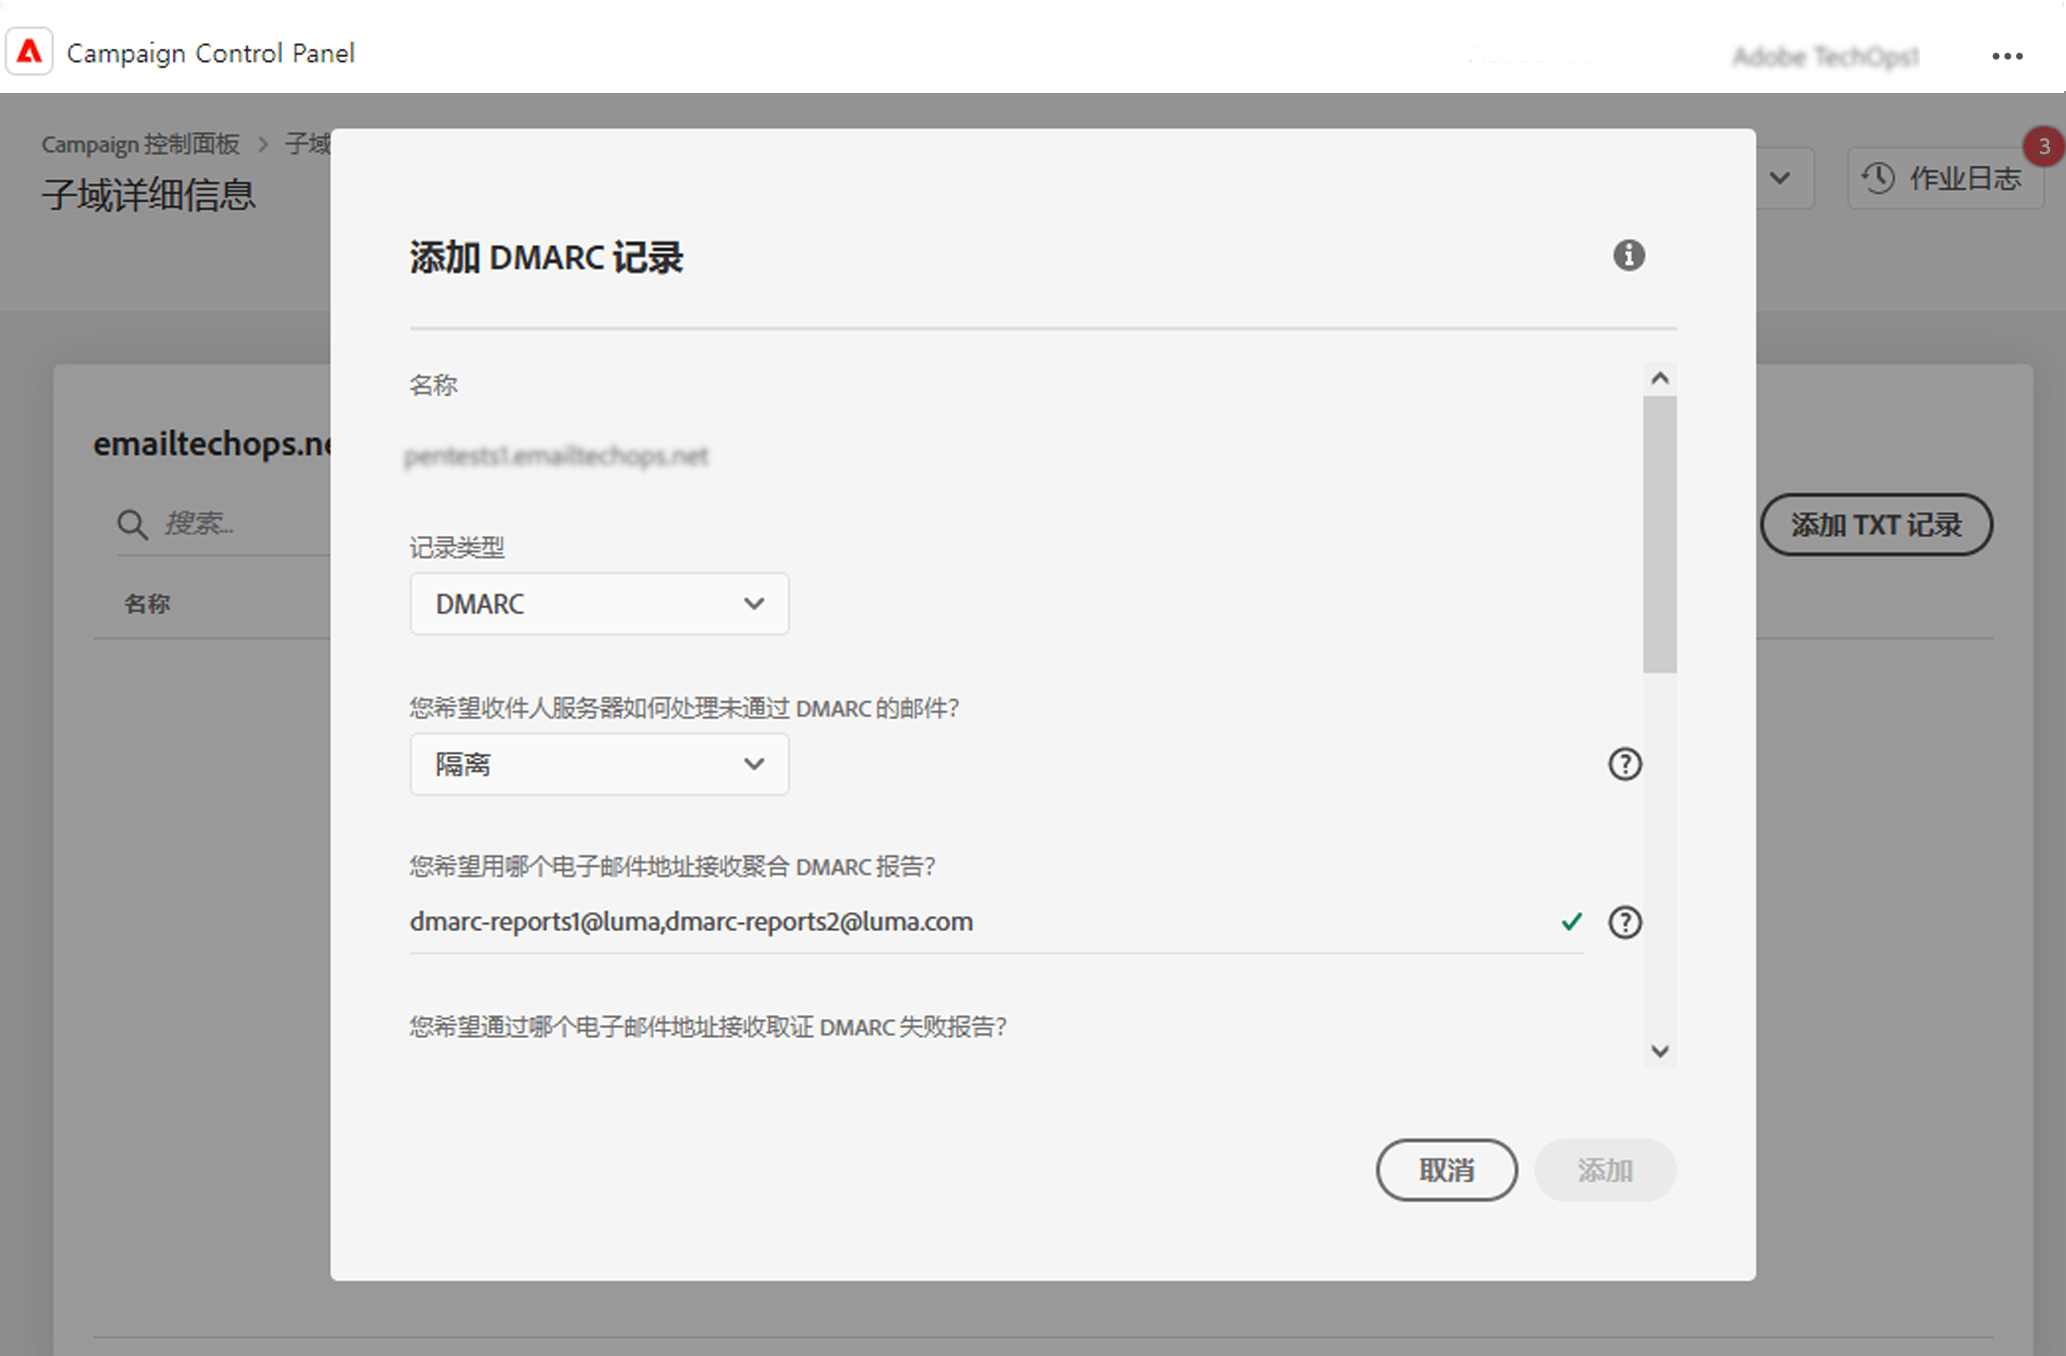2066x1356 pixels.
Task: Expand the dropdown chevron near 作业日志
Action: [1780, 179]
